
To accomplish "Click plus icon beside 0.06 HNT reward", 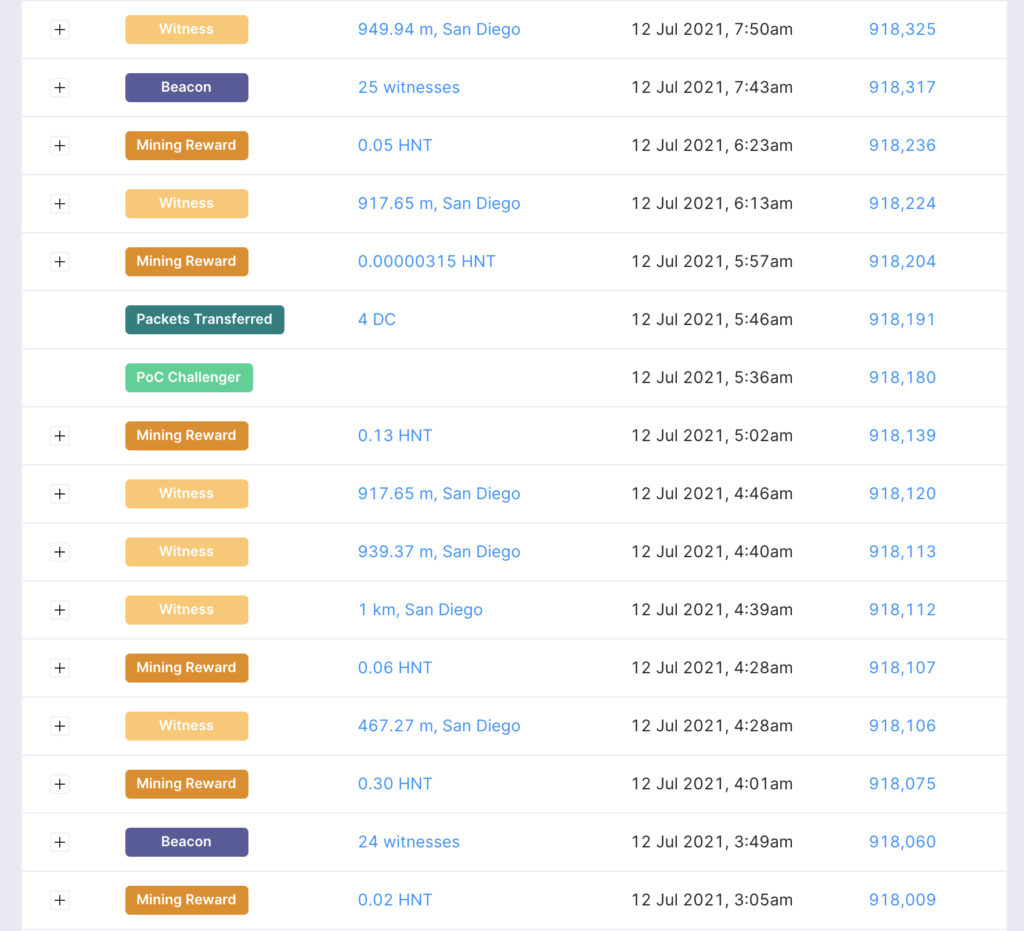I will [60, 668].
